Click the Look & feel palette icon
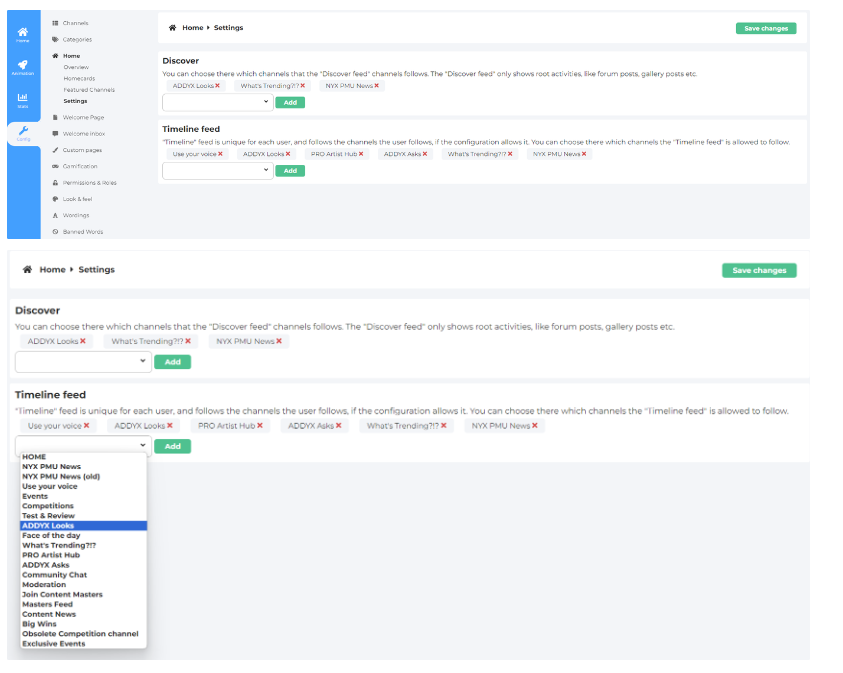843x673 pixels. (x=55, y=199)
